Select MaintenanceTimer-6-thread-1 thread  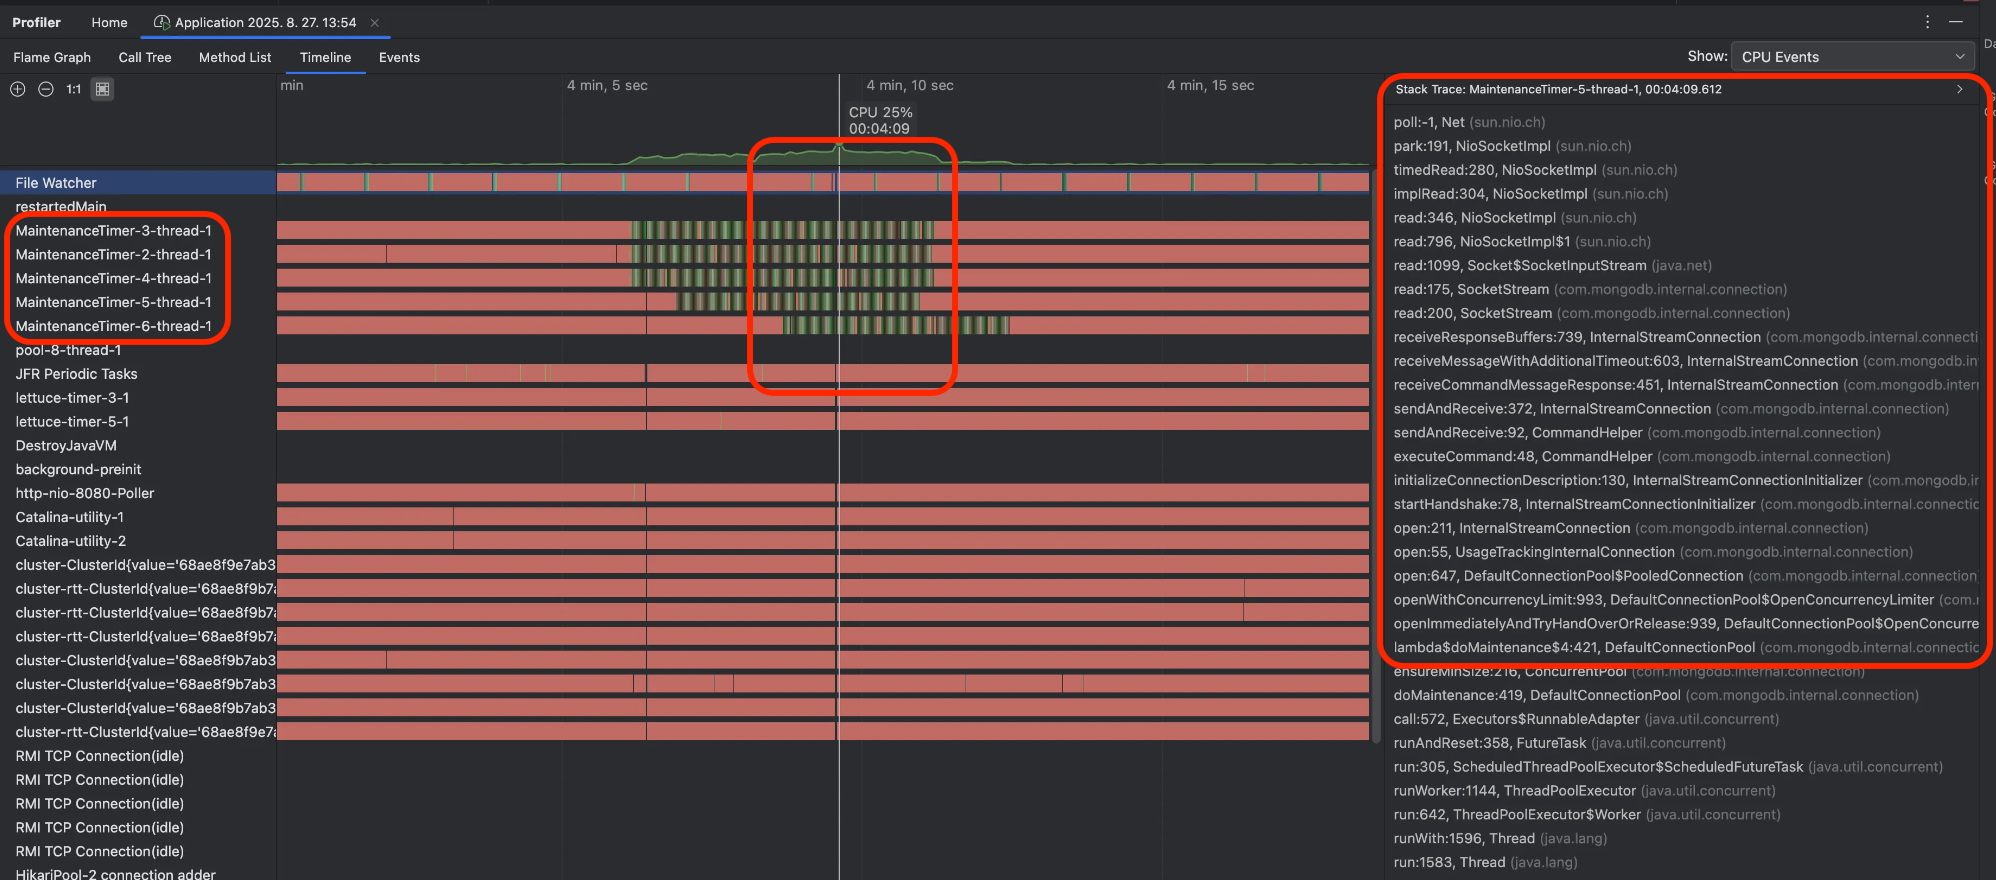click(113, 326)
